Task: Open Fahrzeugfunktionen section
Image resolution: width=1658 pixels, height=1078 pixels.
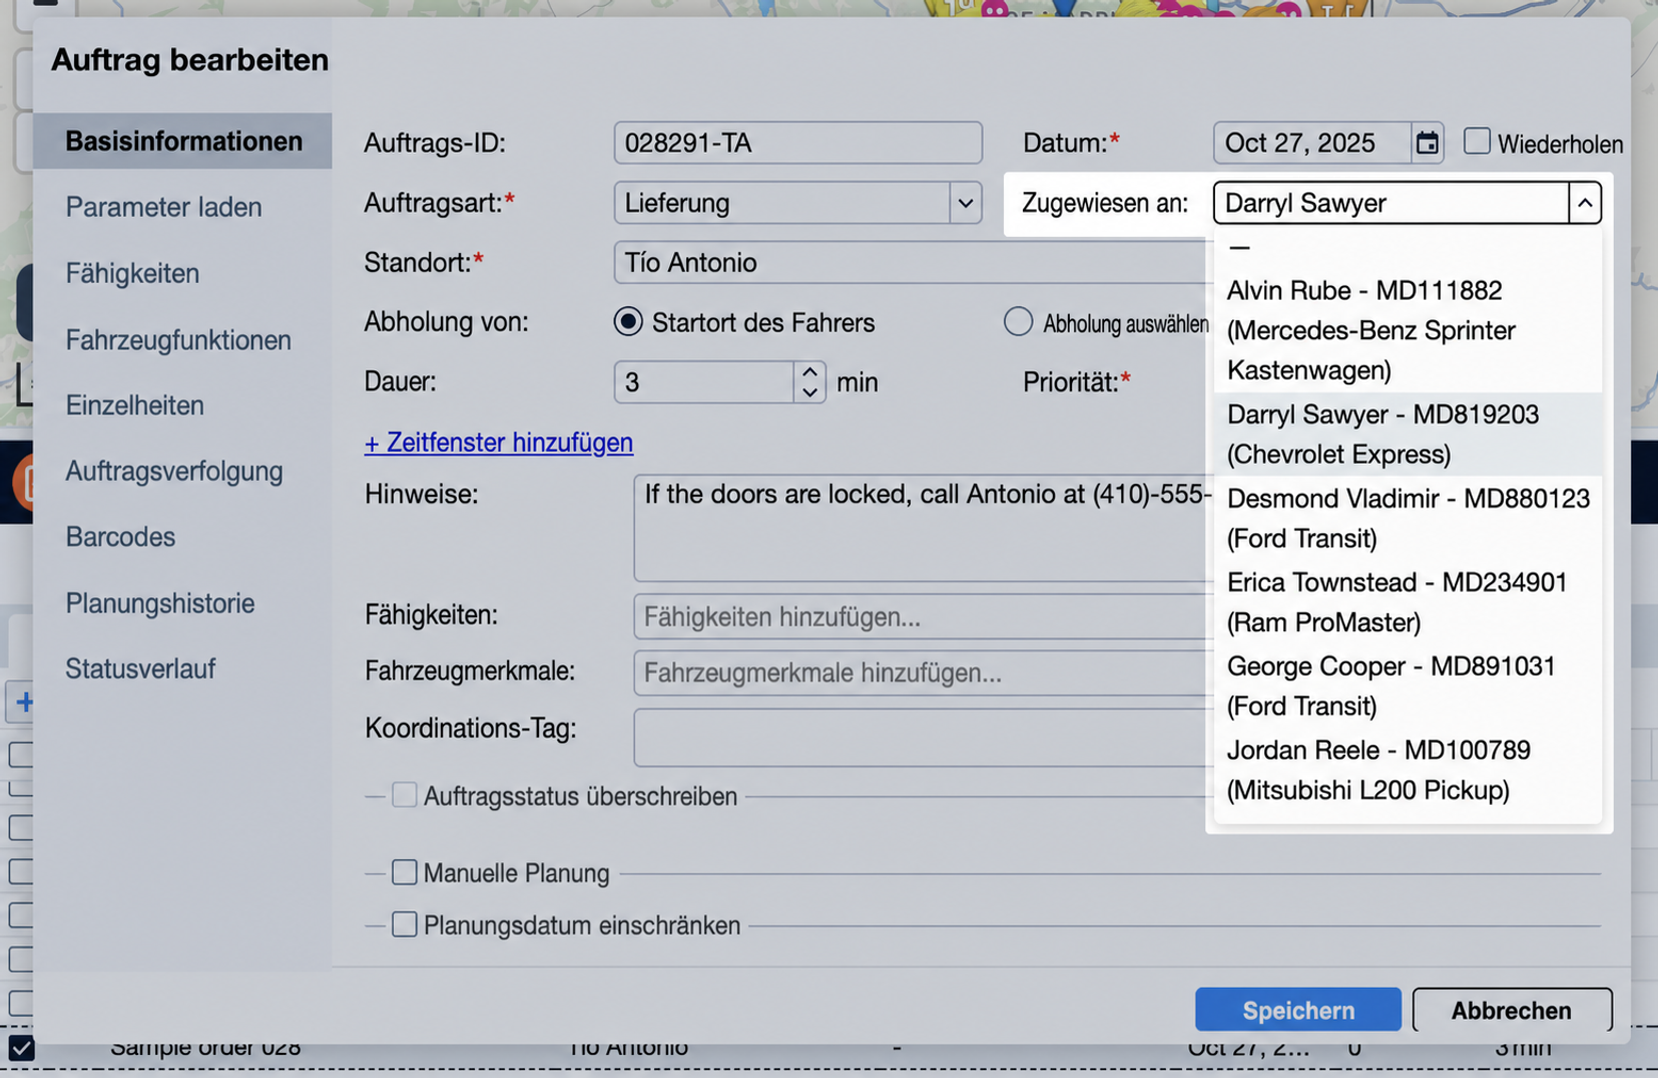Action: [178, 340]
